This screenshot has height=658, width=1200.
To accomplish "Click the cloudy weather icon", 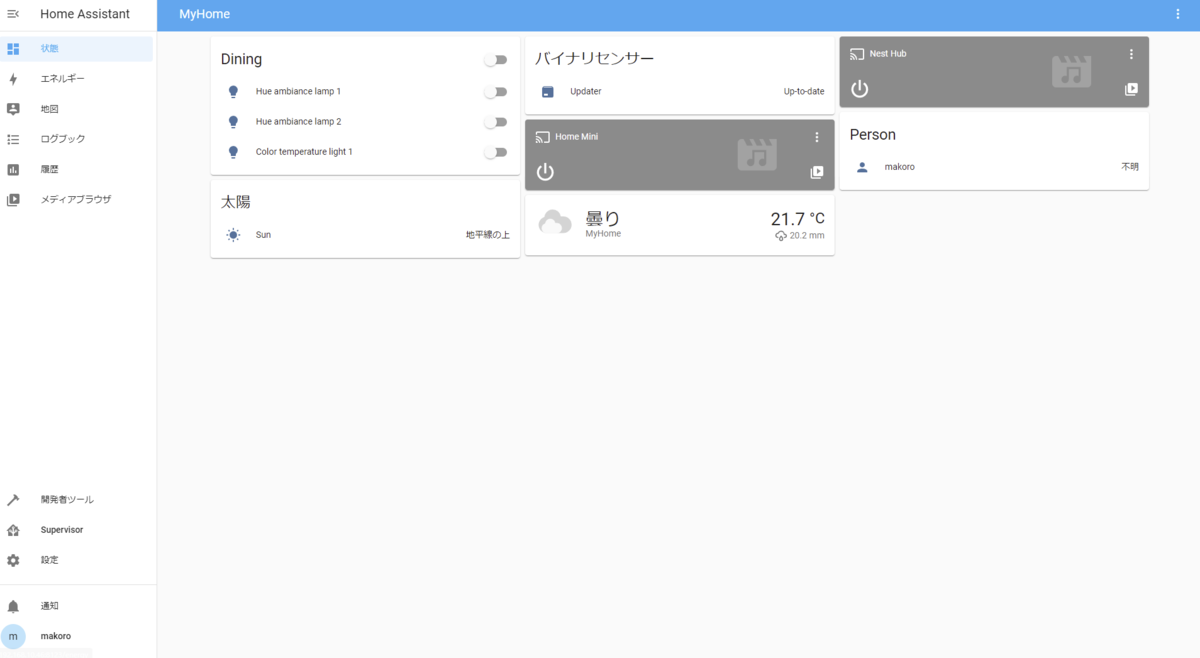I will (555, 222).
